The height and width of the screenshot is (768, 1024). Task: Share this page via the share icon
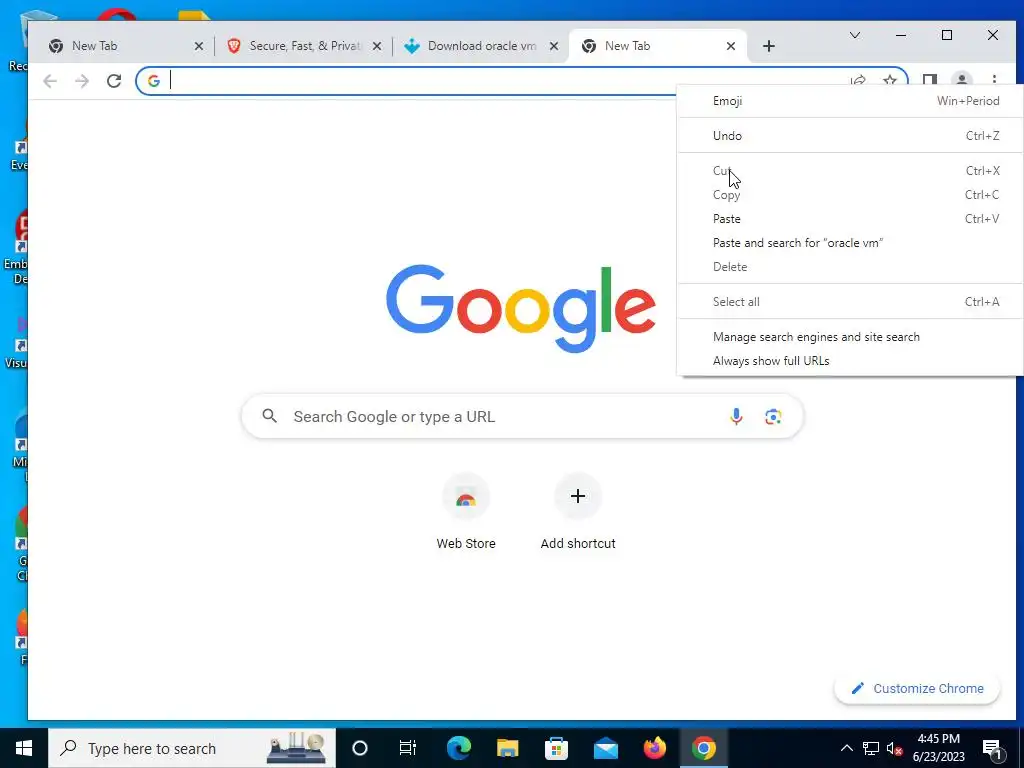(x=858, y=80)
